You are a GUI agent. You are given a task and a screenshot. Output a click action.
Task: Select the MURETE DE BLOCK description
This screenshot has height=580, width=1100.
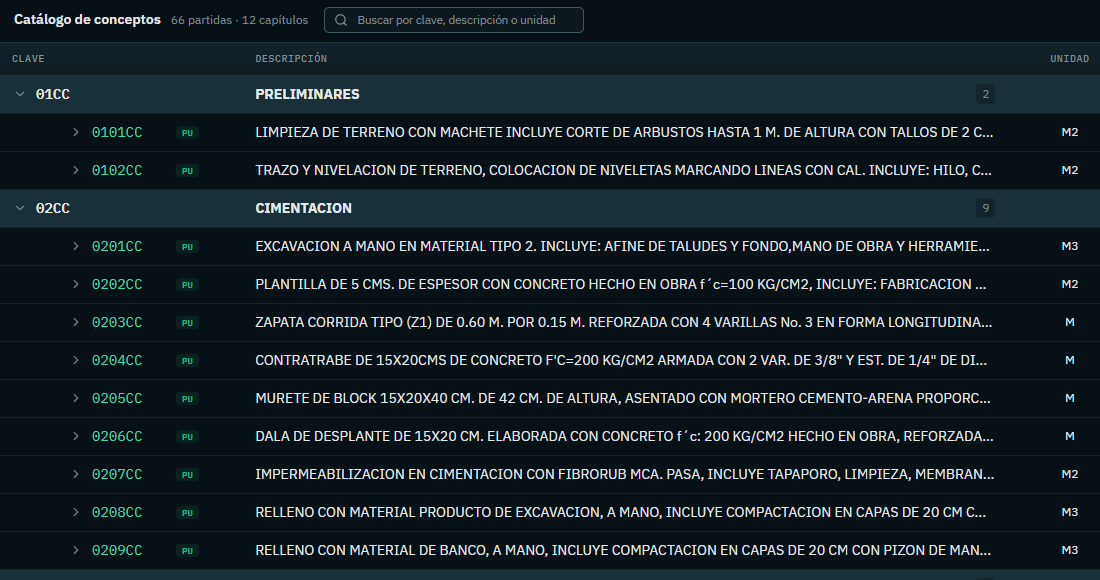[623, 398]
